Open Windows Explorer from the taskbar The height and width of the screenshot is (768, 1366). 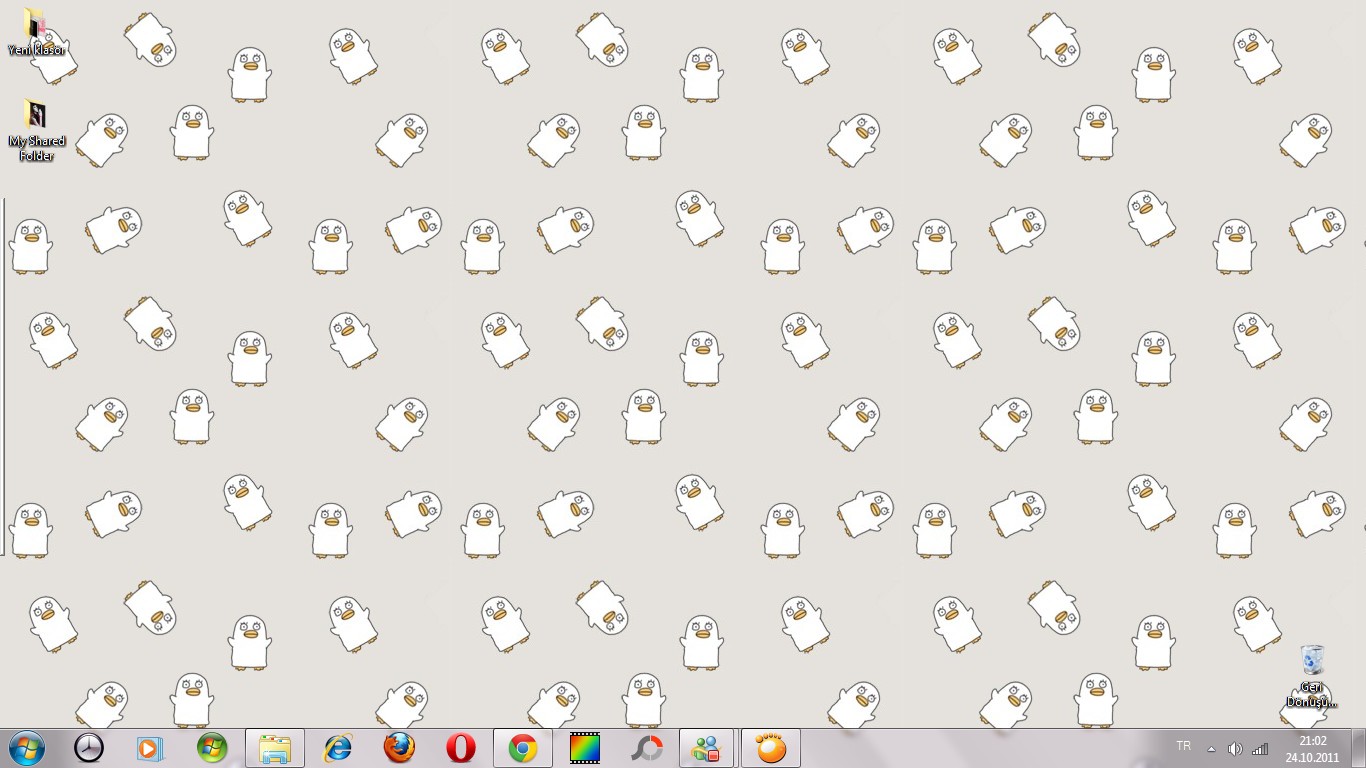pyautogui.click(x=275, y=748)
